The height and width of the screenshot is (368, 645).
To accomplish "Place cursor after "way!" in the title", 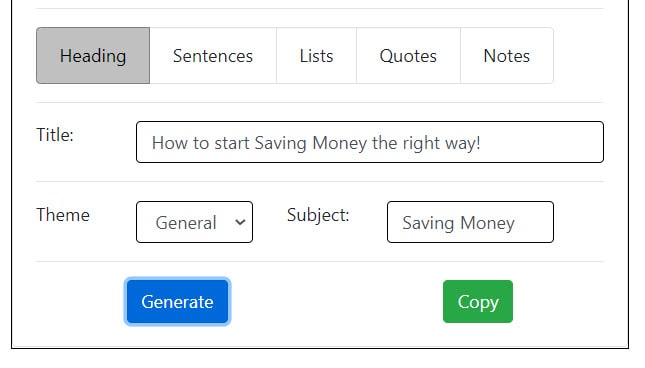I will click(x=481, y=143).
